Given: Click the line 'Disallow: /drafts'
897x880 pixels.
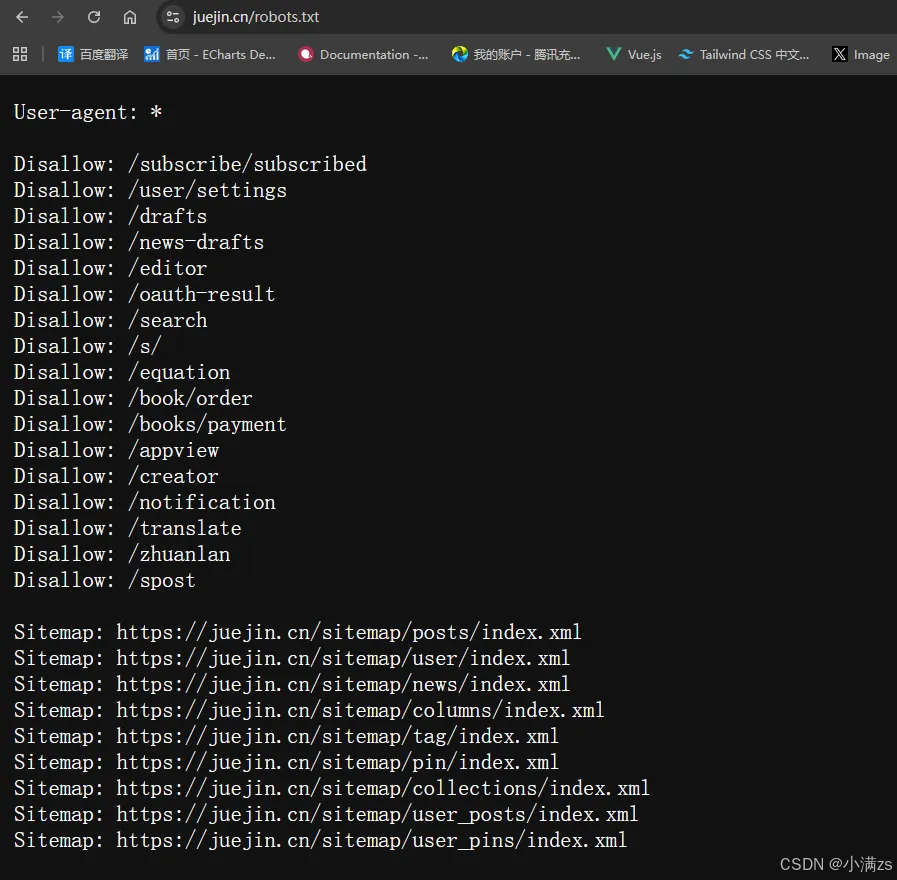Looking at the screenshot, I should click(x=110, y=216).
